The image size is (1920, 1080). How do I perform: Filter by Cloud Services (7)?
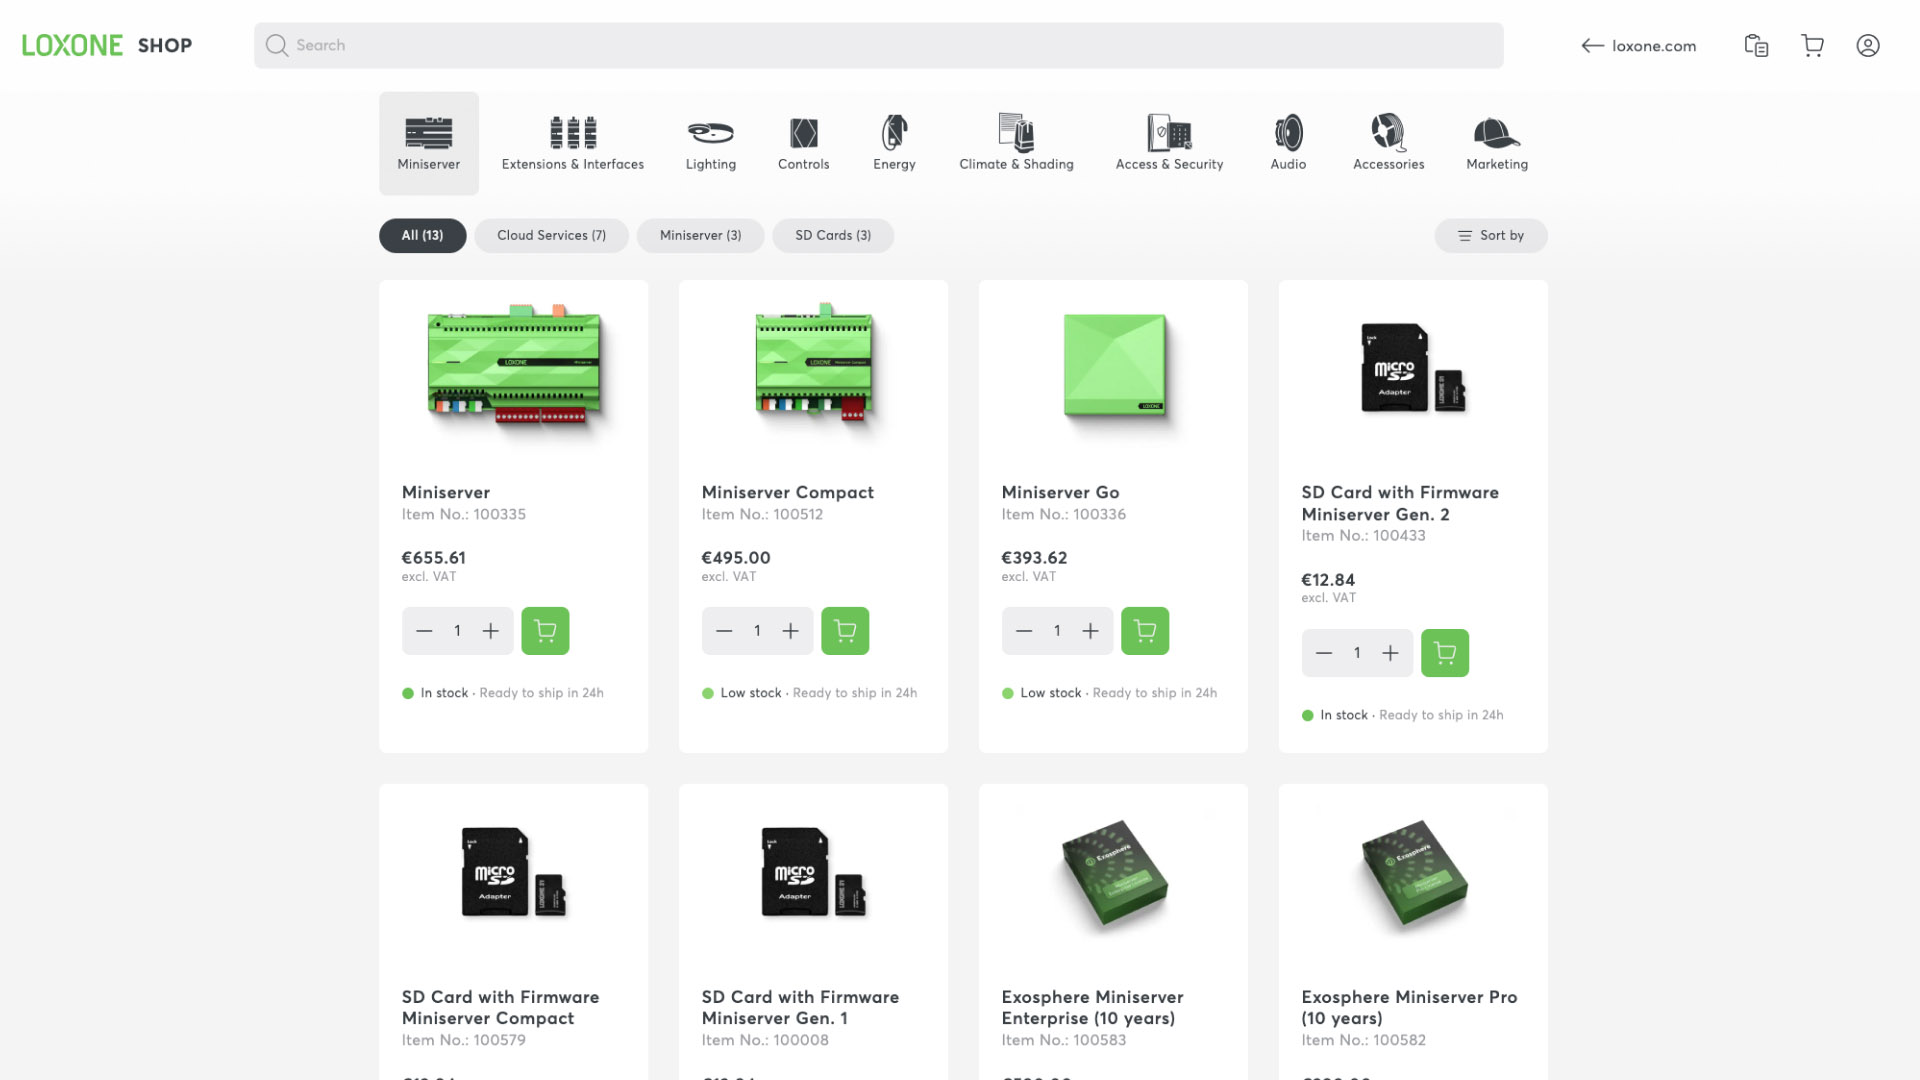(551, 236)
